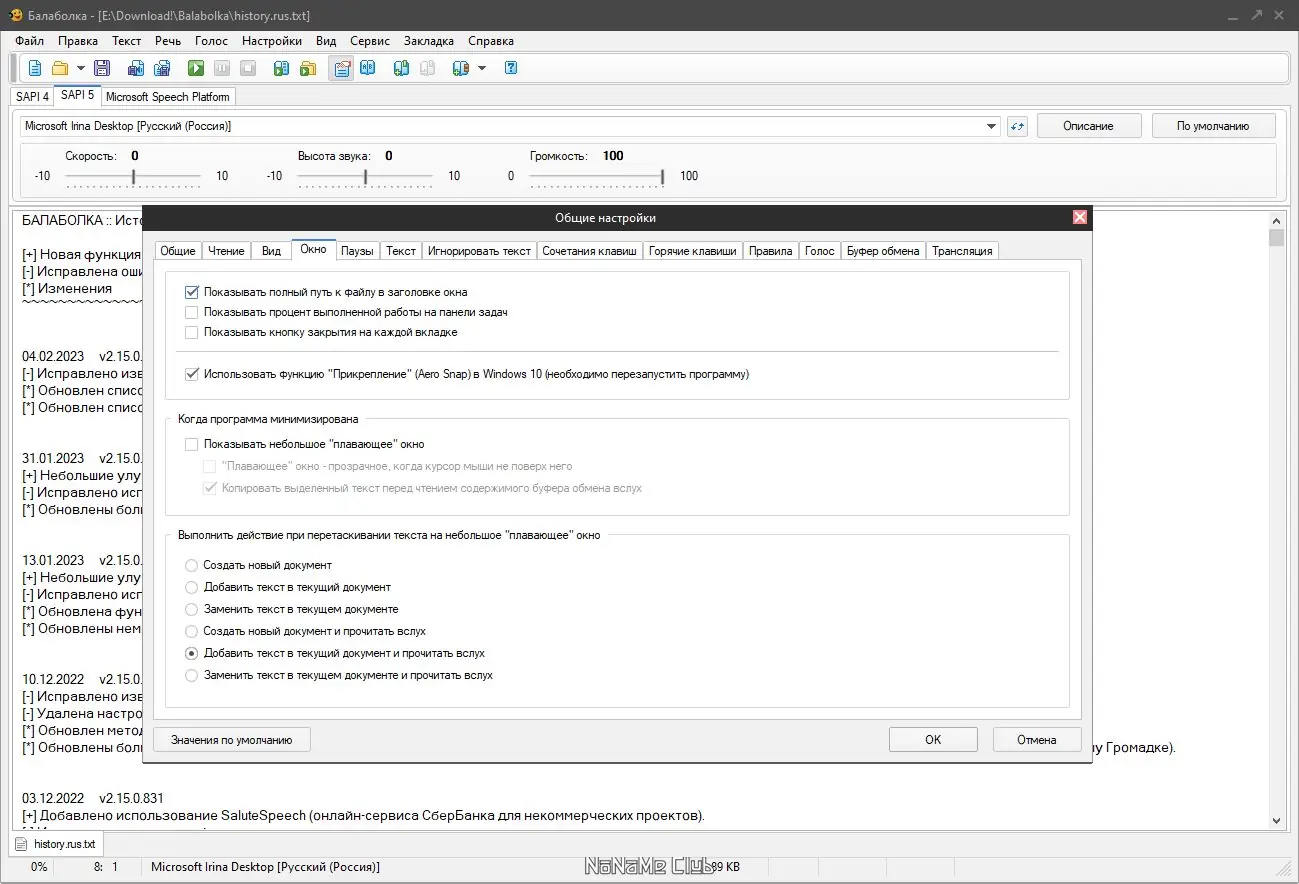Click the Отмена button
The image size is (1299, 884).
tap(1037, 740)
